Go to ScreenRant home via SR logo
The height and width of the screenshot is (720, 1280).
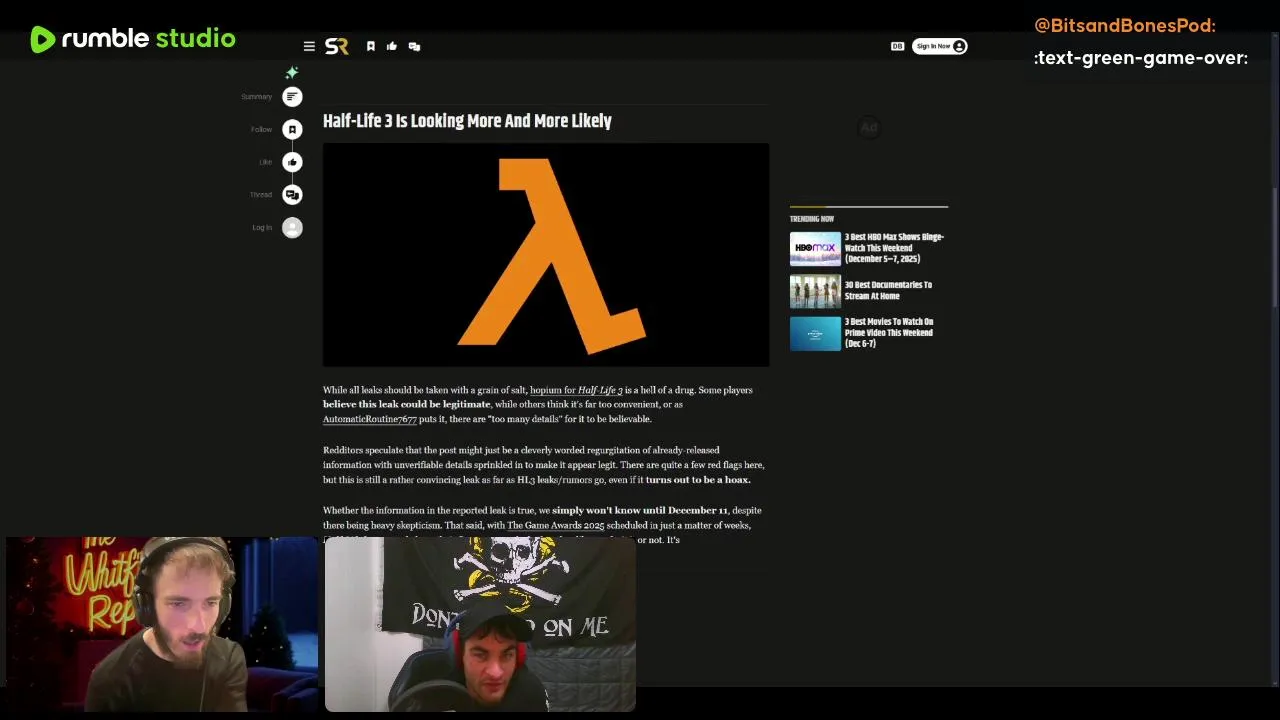pyautogui.click(x=337, y=46)
